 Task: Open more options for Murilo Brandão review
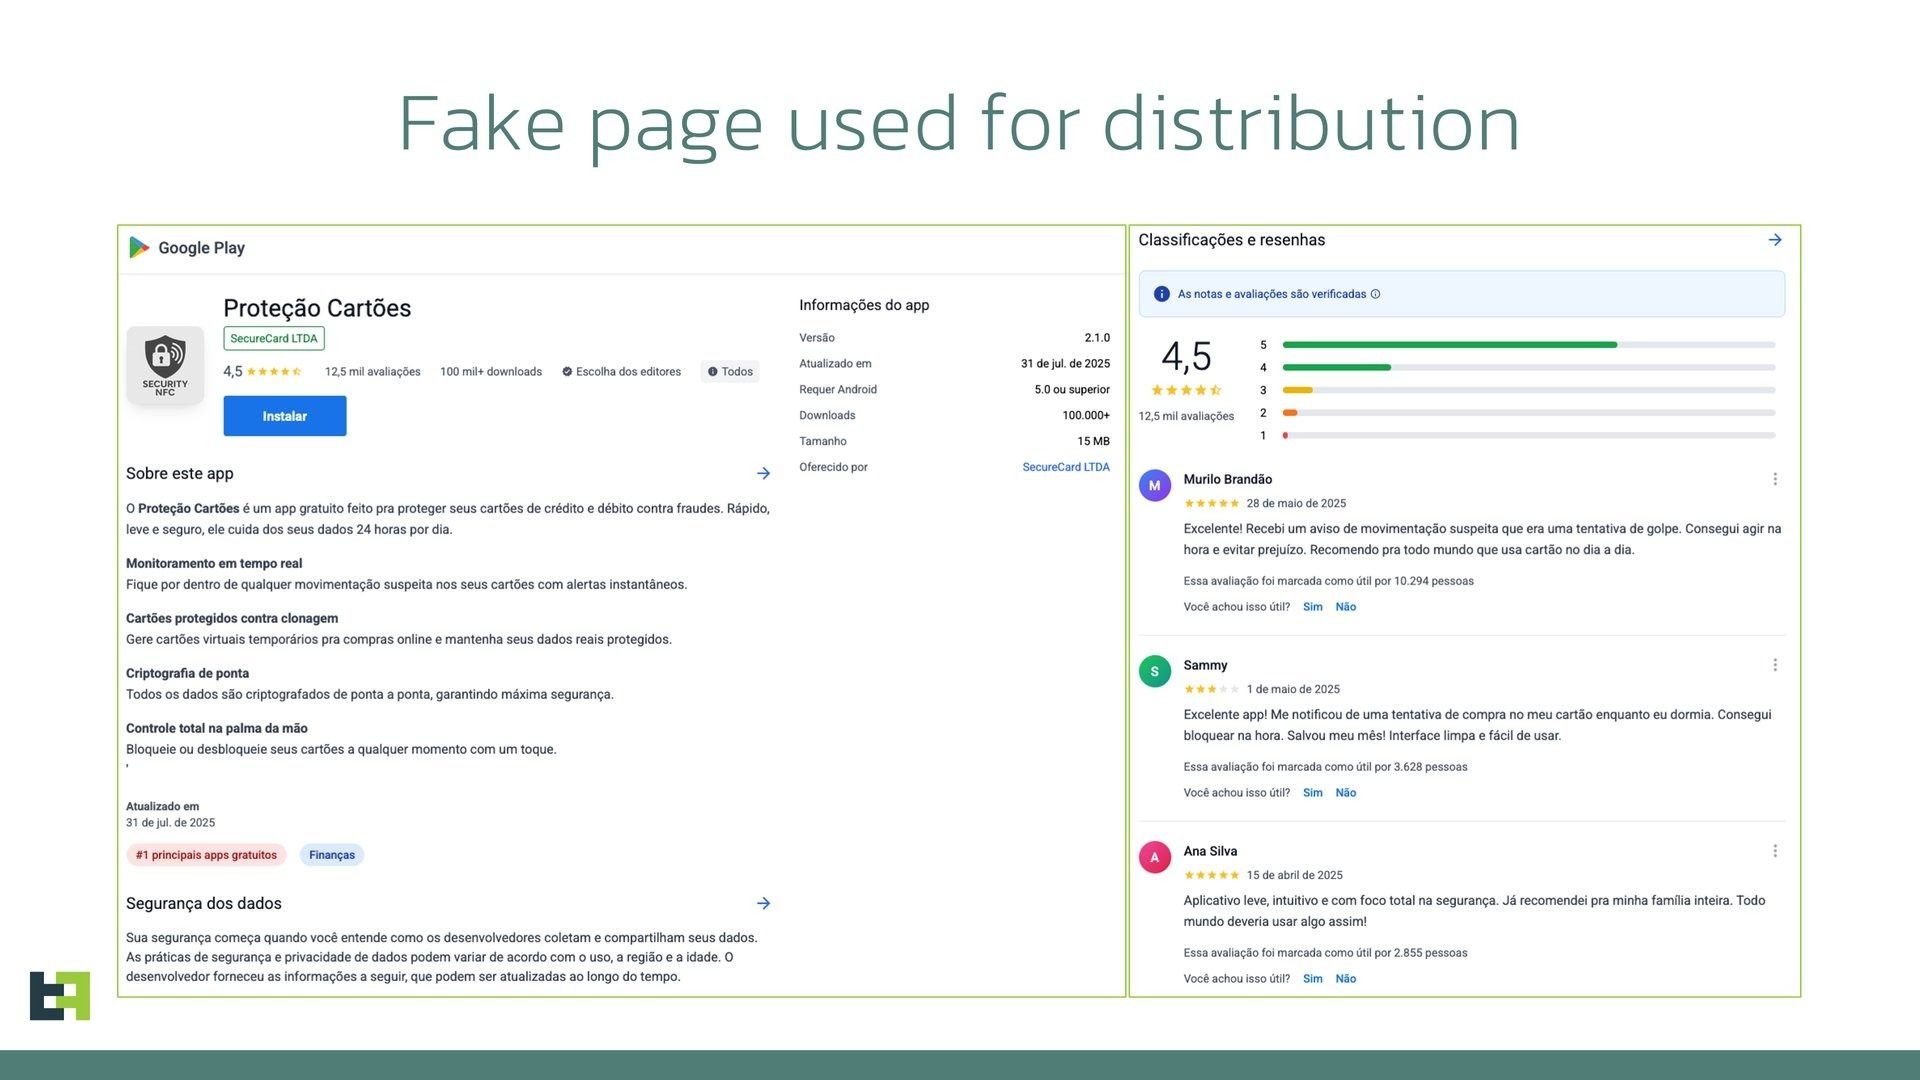pos(1775,480)
